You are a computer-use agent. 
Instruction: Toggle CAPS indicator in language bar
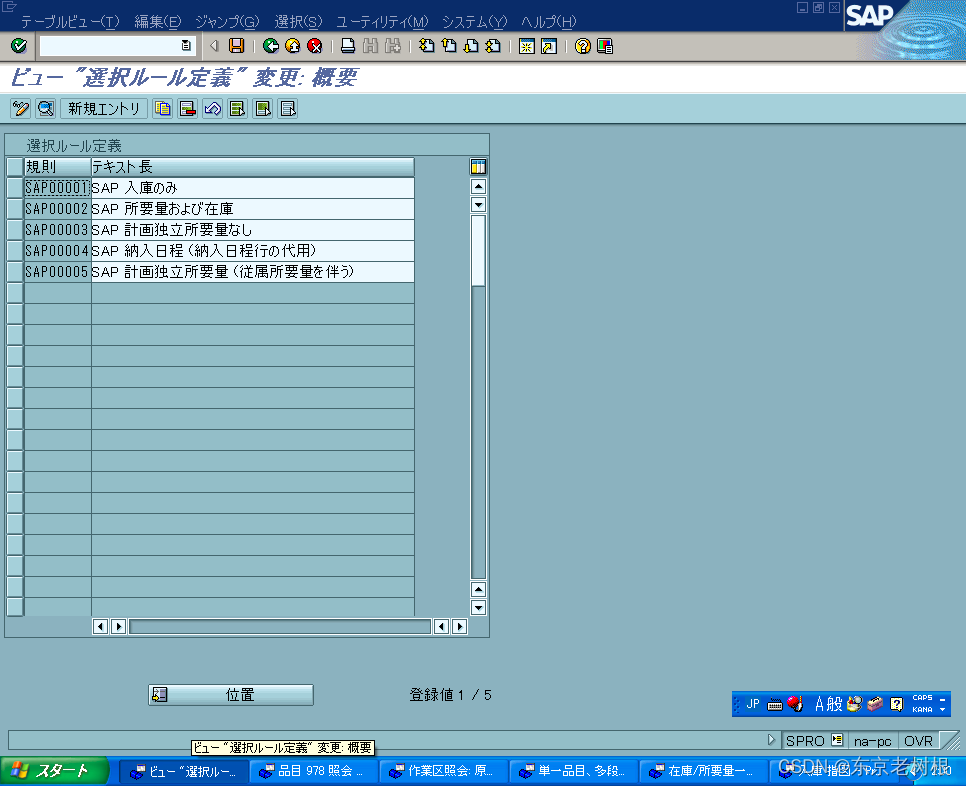click(925, 698)
